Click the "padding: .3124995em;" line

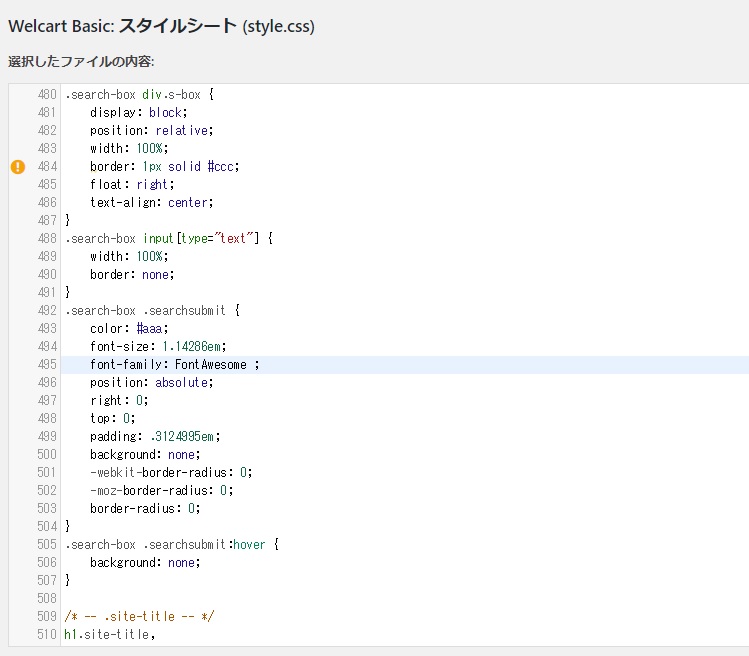pos(155,437)
